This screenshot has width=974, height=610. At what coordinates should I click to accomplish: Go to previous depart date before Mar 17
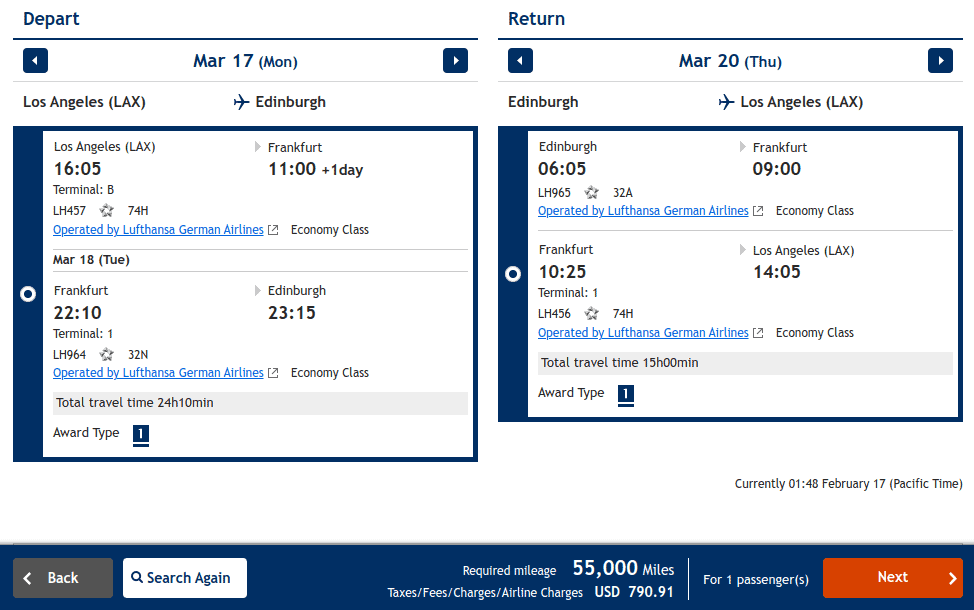[35, 60]
